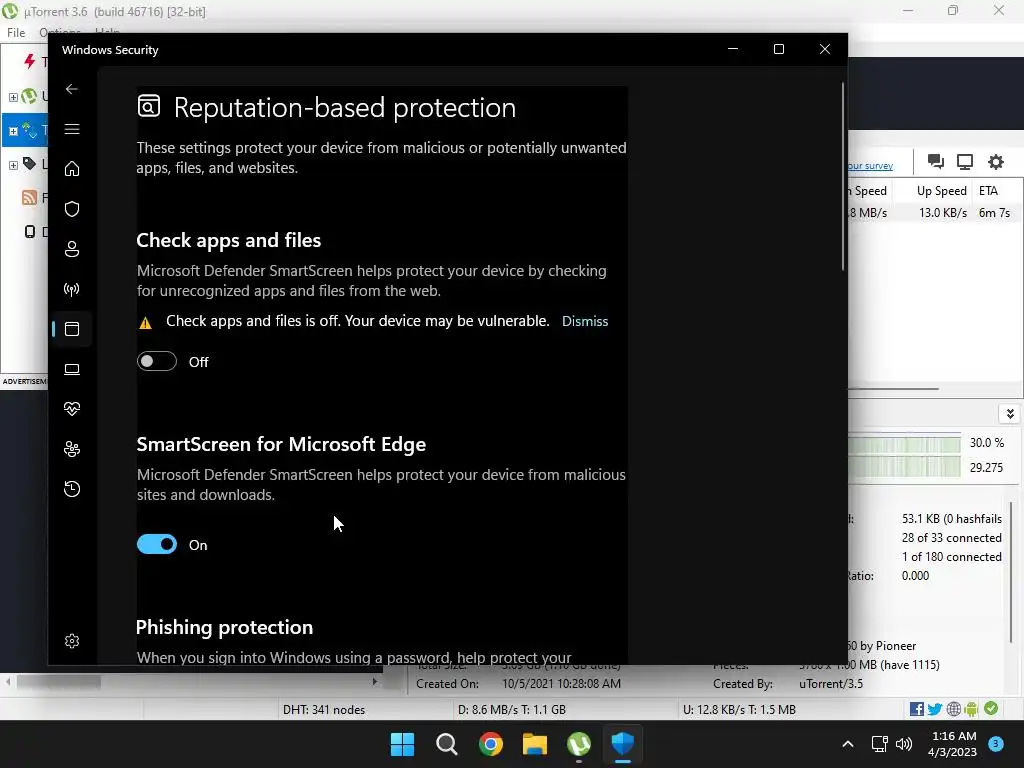Open uTorrent chat bubbles toolbar icon
This screenshot has width=1024, height=768.
pos(936,161)
